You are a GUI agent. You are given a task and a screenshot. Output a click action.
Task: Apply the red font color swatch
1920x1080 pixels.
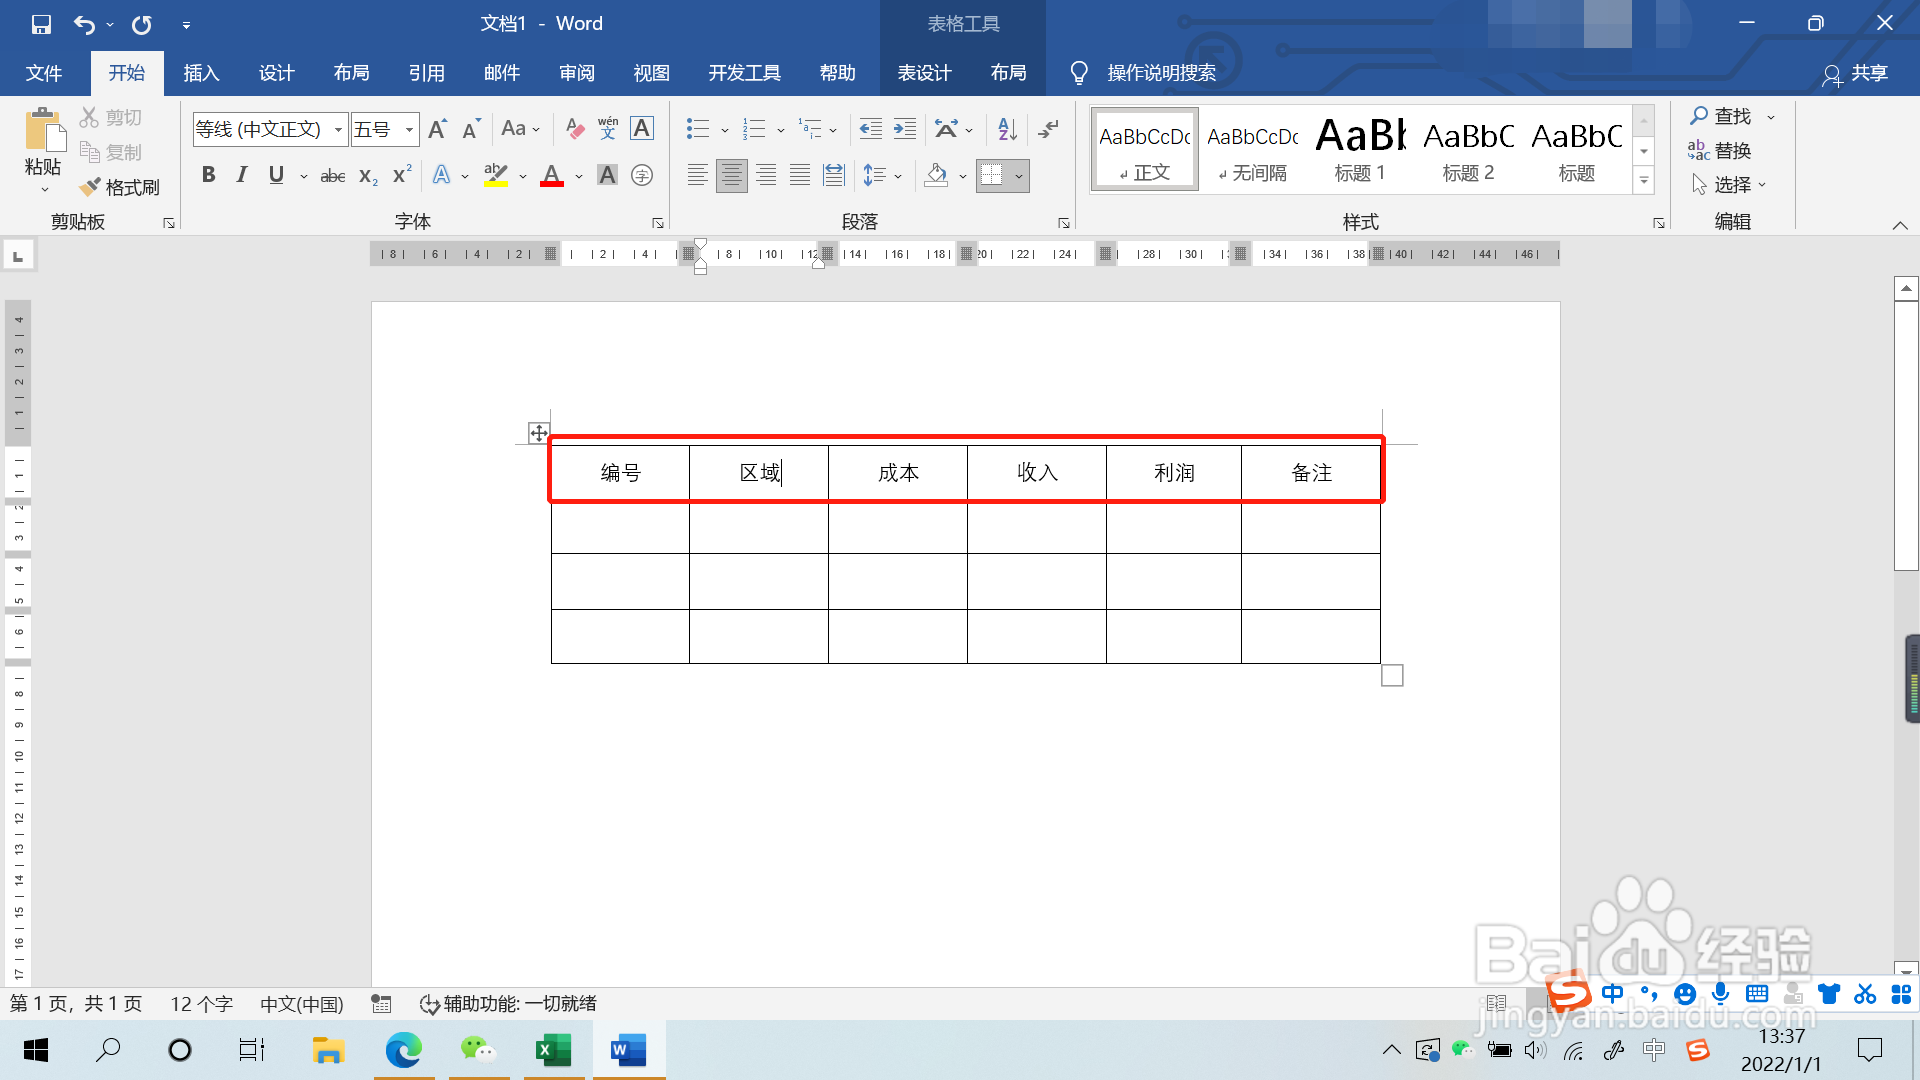552,176
